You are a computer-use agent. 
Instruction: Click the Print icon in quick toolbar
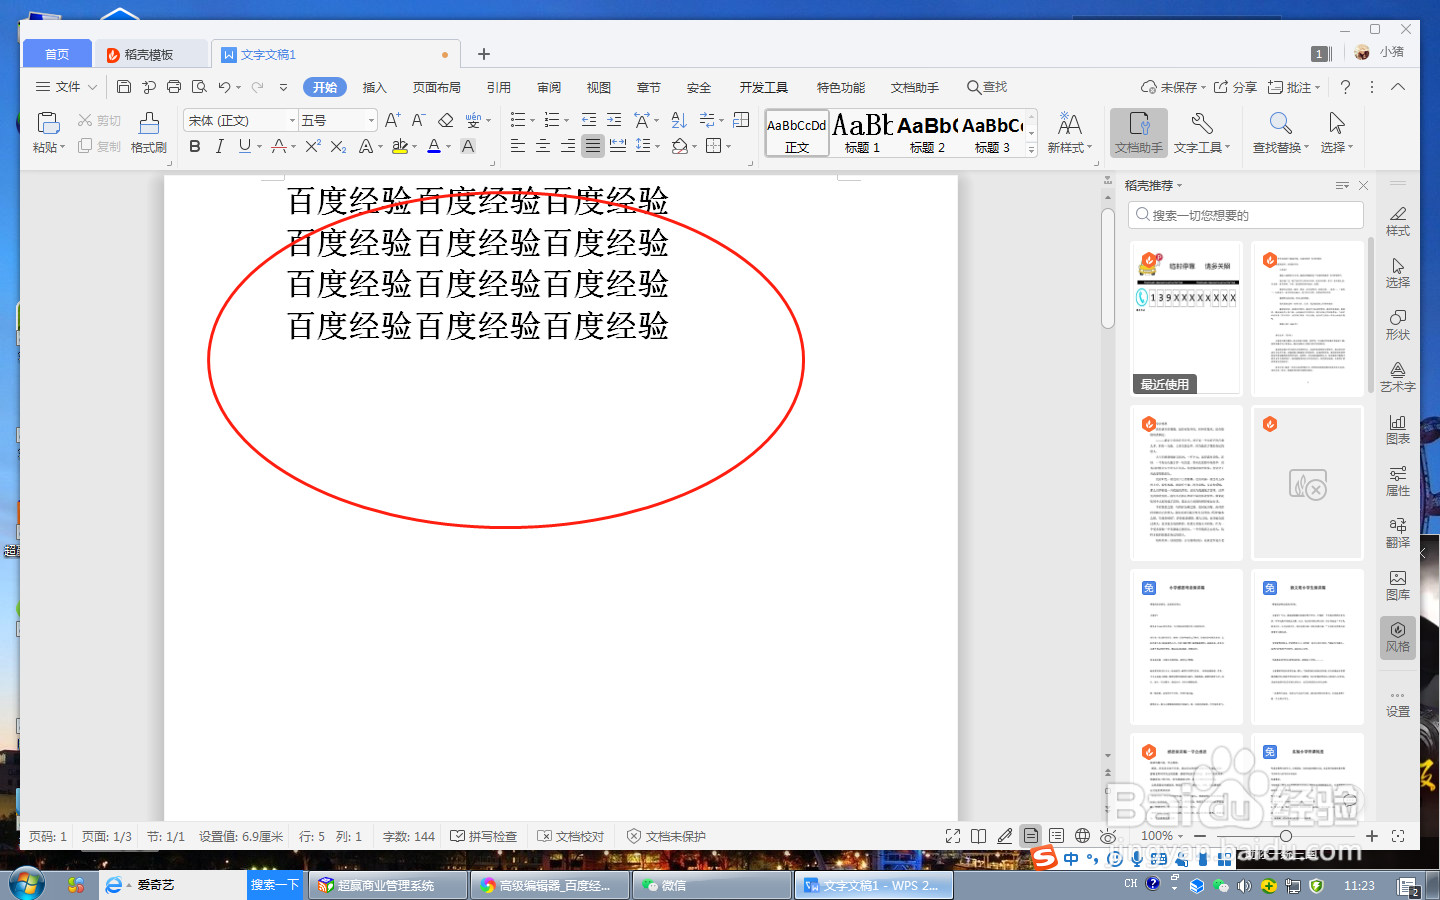point(174,87)
